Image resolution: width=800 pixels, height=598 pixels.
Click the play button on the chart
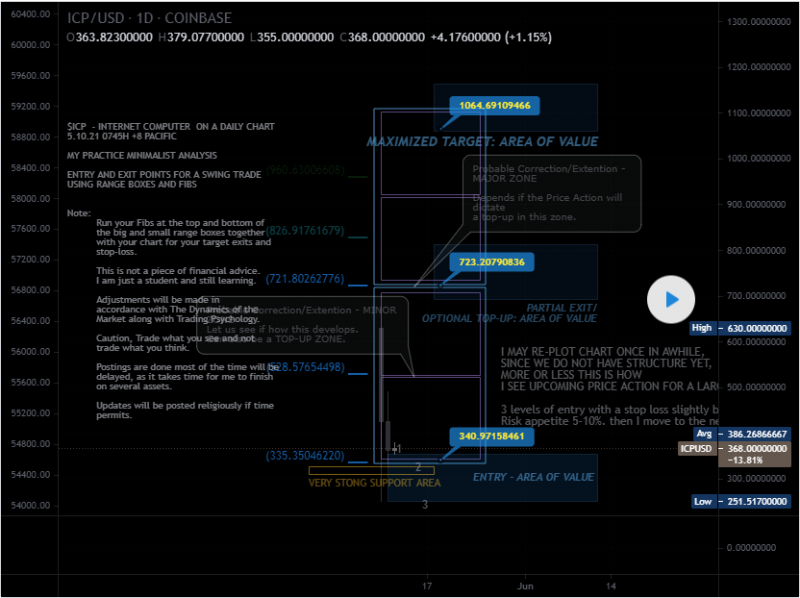672,299
